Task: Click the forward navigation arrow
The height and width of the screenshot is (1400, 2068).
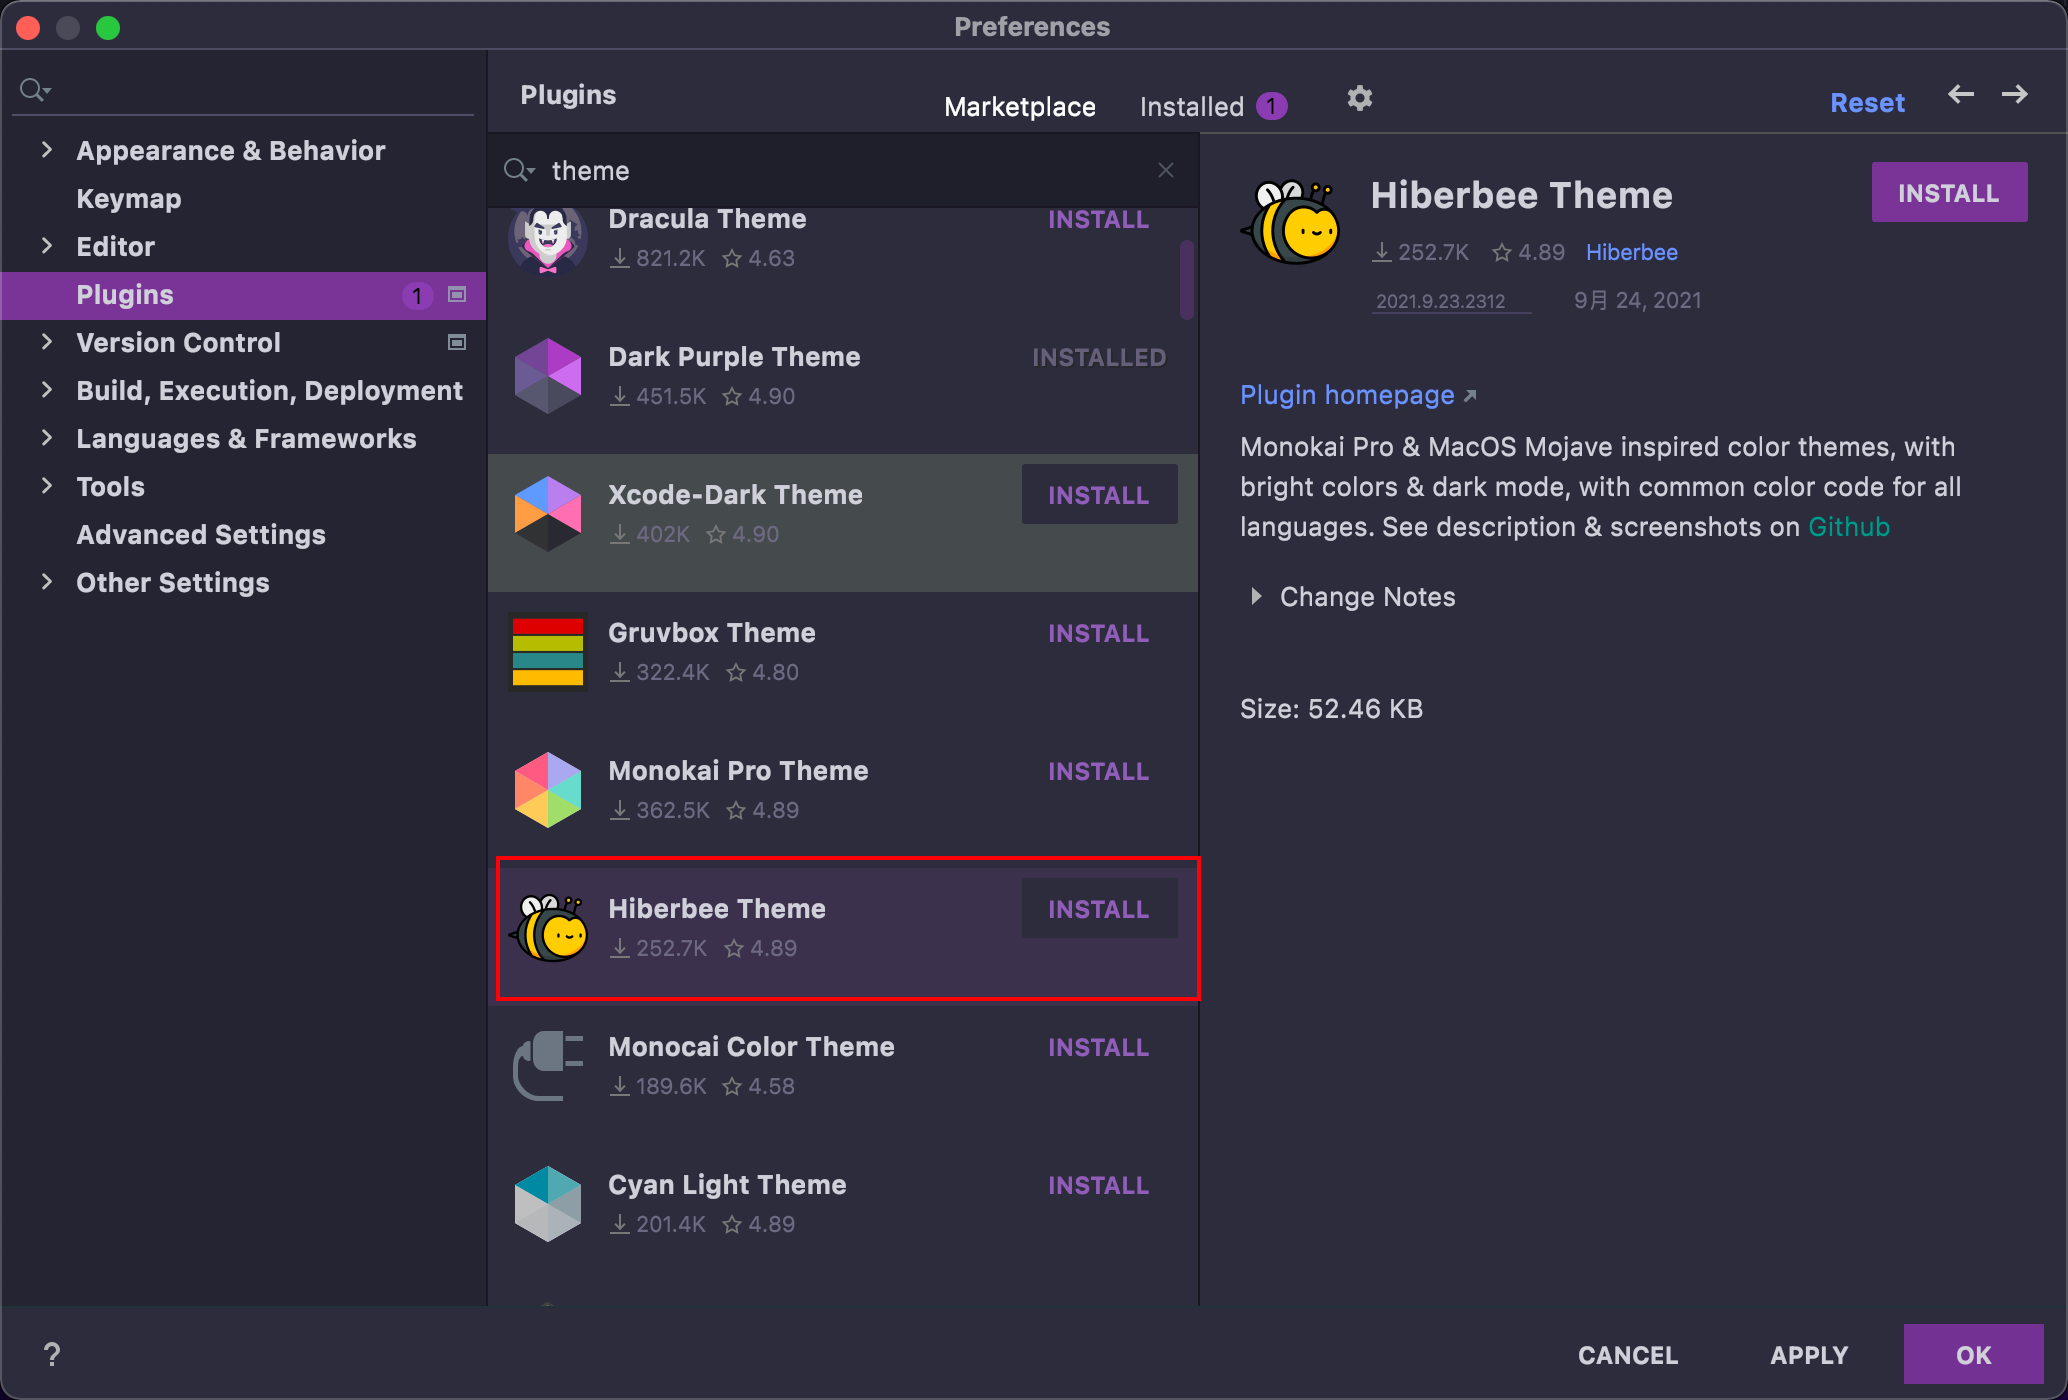Action: [x=2014, y=95]
